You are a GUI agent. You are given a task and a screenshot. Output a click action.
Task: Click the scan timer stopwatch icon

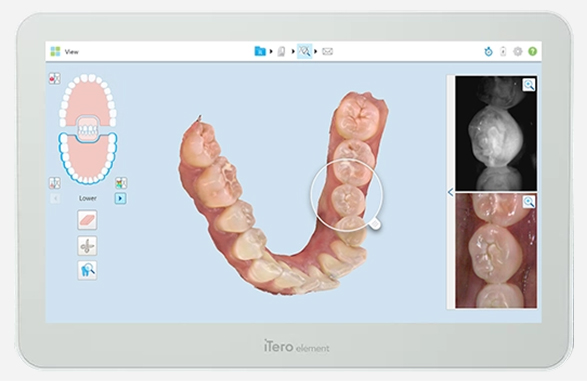pos(488,52)
